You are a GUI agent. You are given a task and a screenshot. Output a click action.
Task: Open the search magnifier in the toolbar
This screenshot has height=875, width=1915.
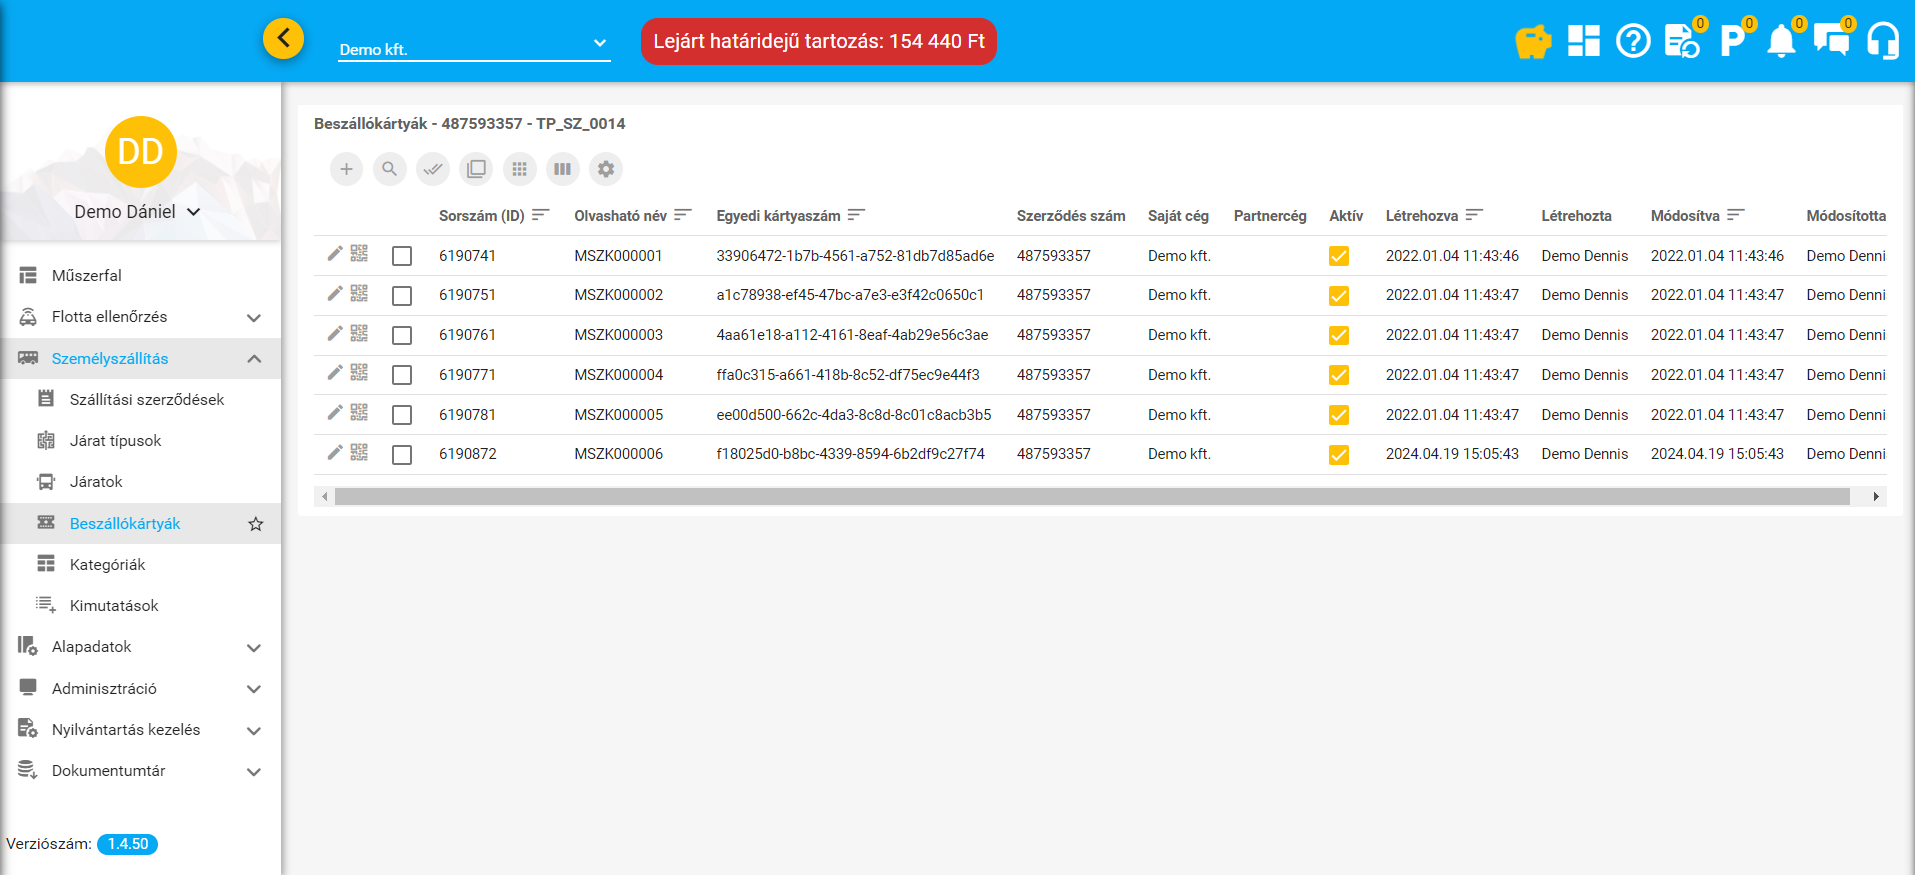coord(389,169)
